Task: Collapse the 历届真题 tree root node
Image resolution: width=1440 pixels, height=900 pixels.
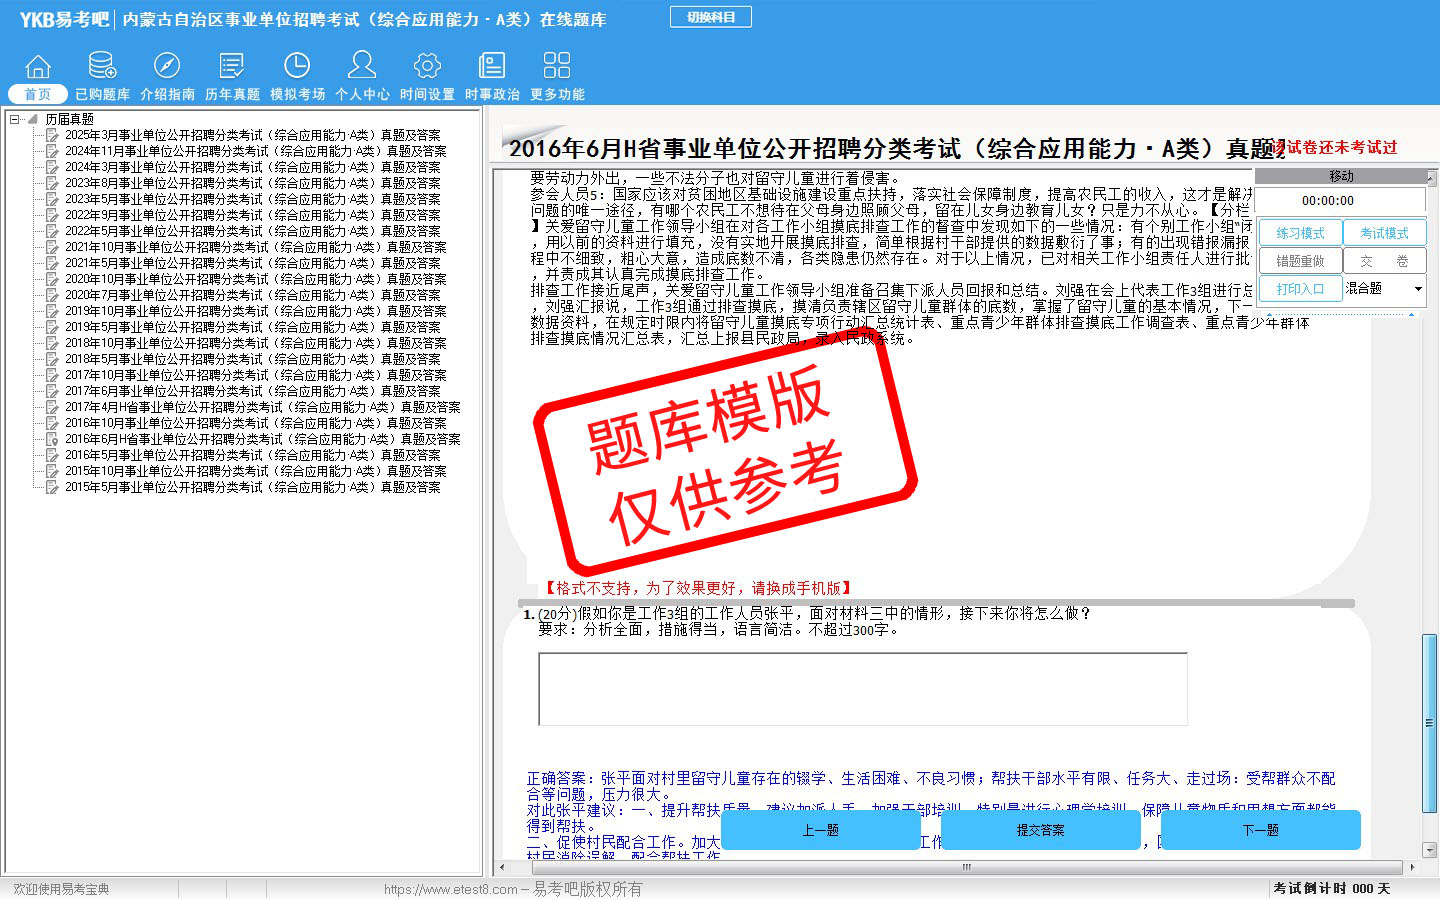Action: (x=15, y=119)
